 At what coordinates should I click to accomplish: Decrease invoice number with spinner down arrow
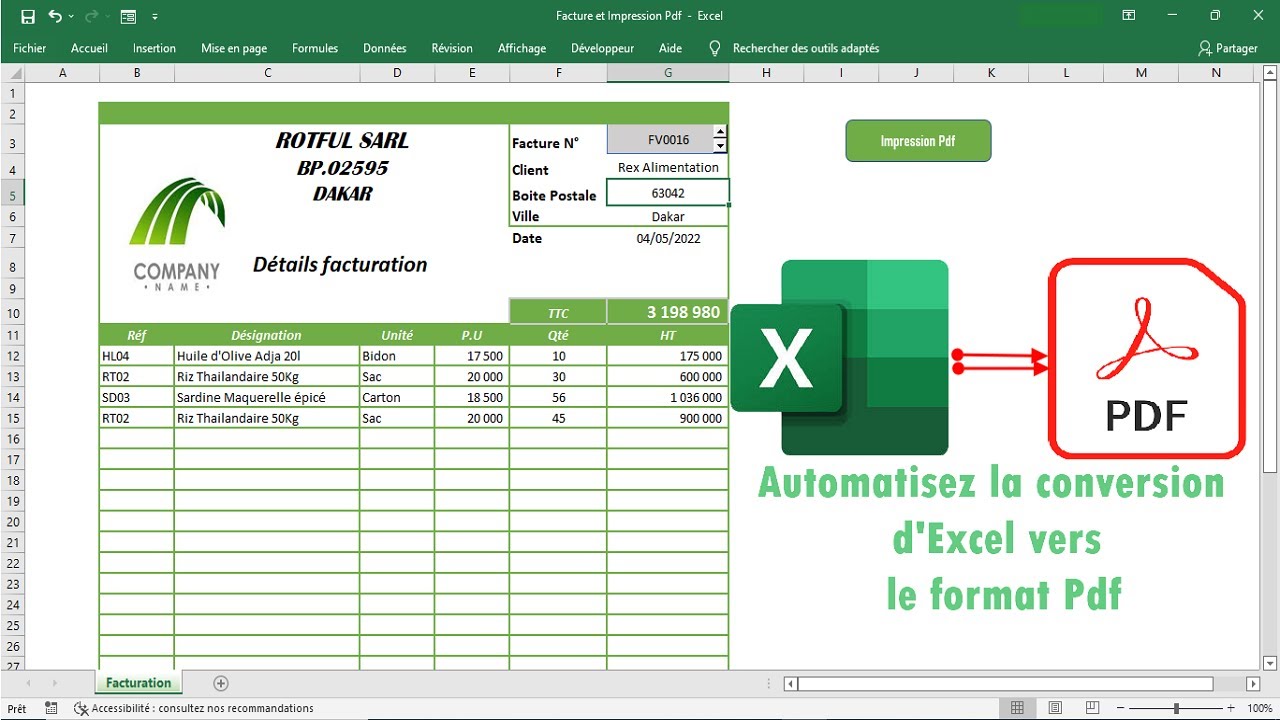720,146
